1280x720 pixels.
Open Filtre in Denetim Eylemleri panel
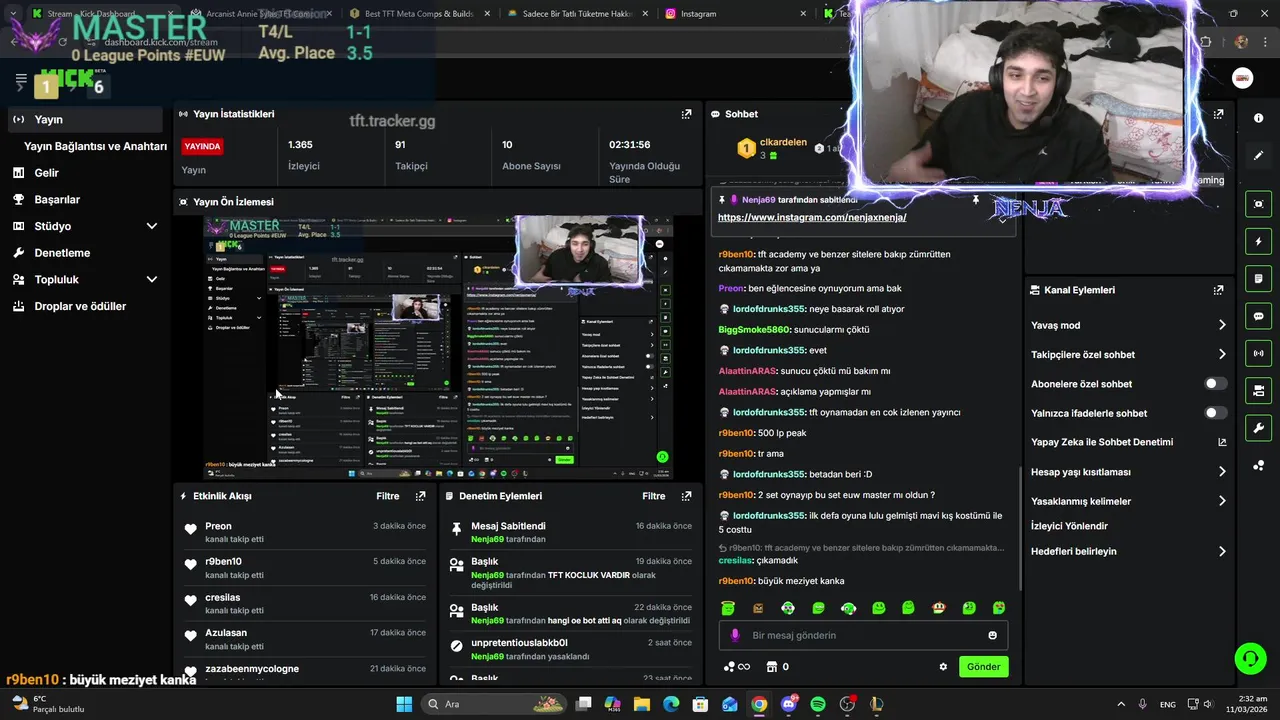pyautogui.click(x=653, y=496)
